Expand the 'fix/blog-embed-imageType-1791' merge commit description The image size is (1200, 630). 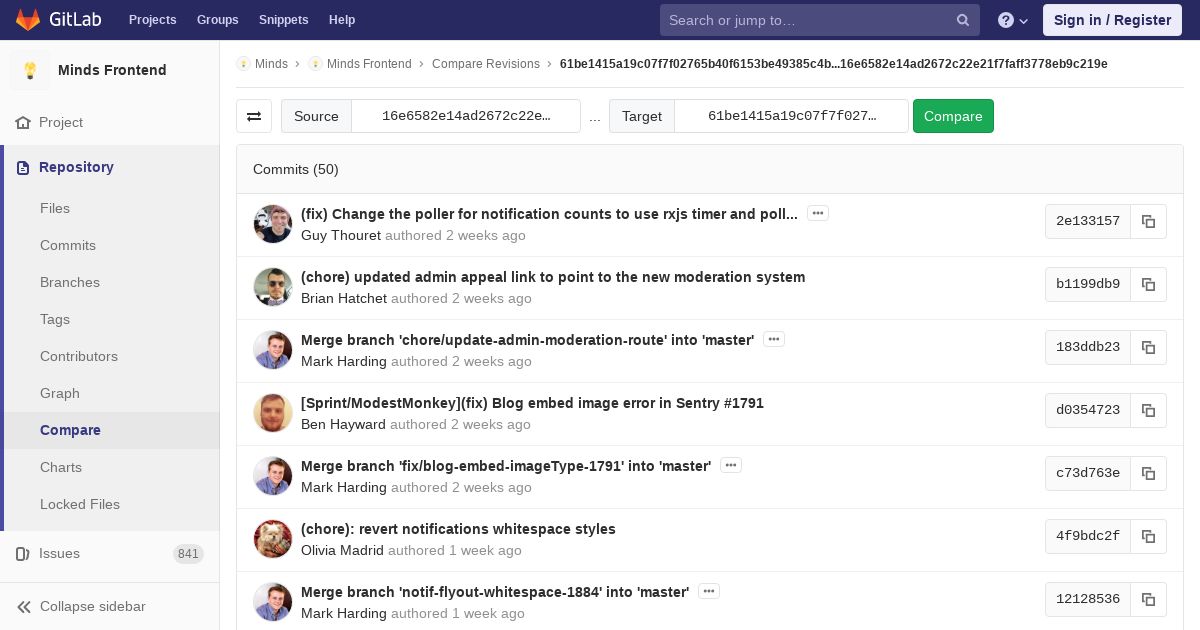tap(731, 465)
